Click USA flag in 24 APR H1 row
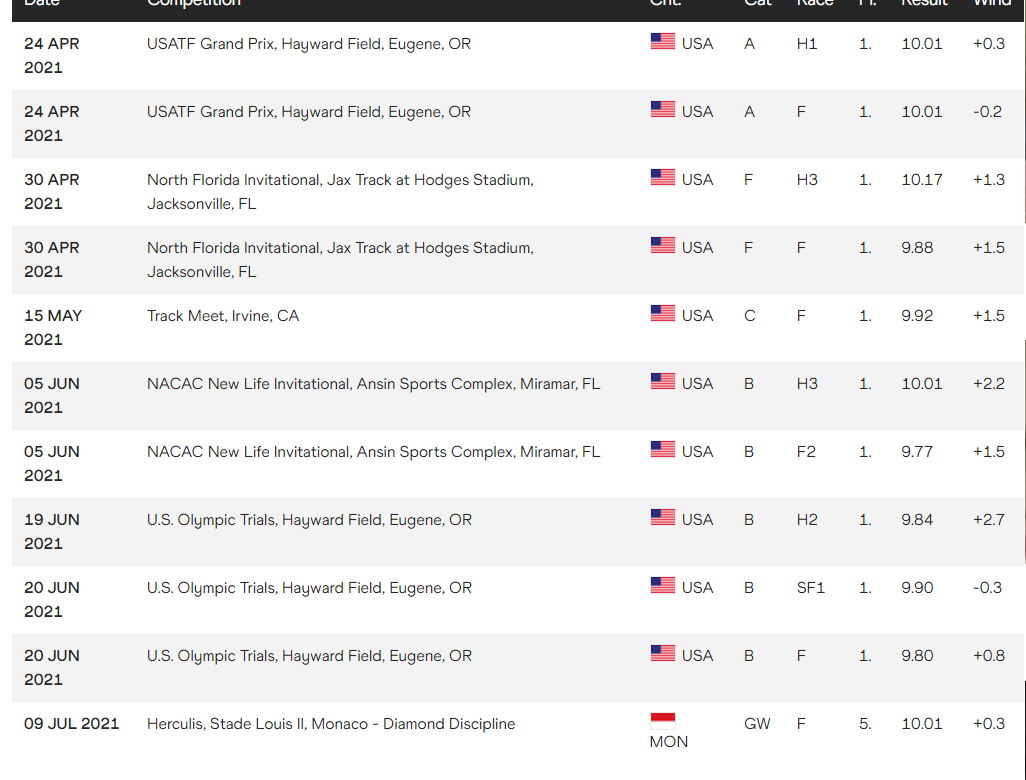 662,41
